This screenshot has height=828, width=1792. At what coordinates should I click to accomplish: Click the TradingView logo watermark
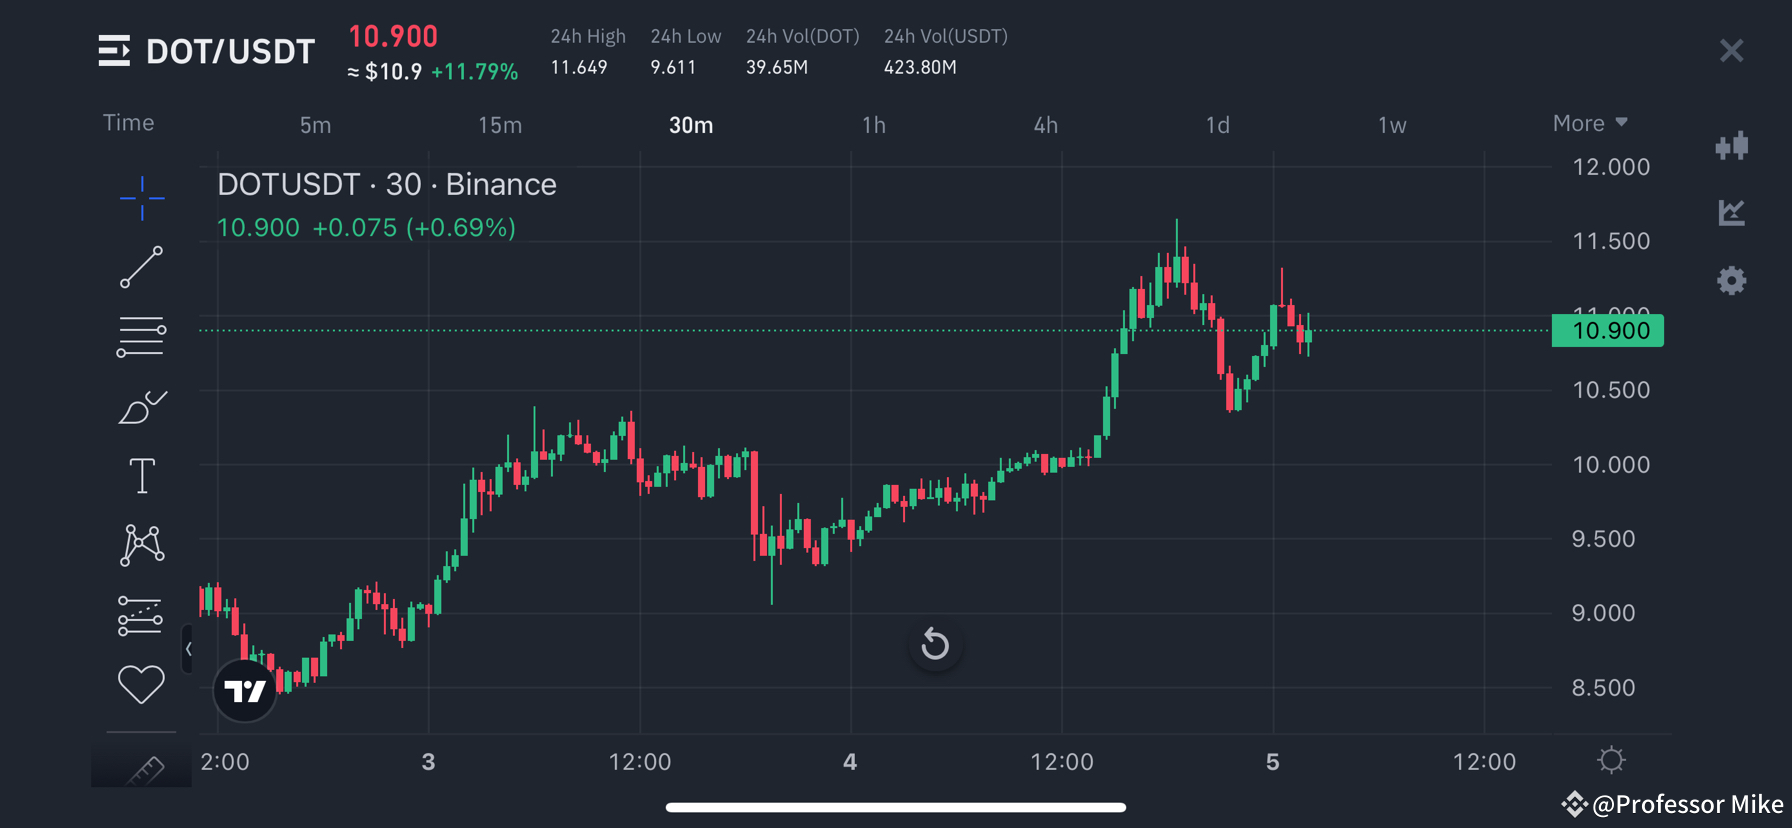tap(244, 690)
